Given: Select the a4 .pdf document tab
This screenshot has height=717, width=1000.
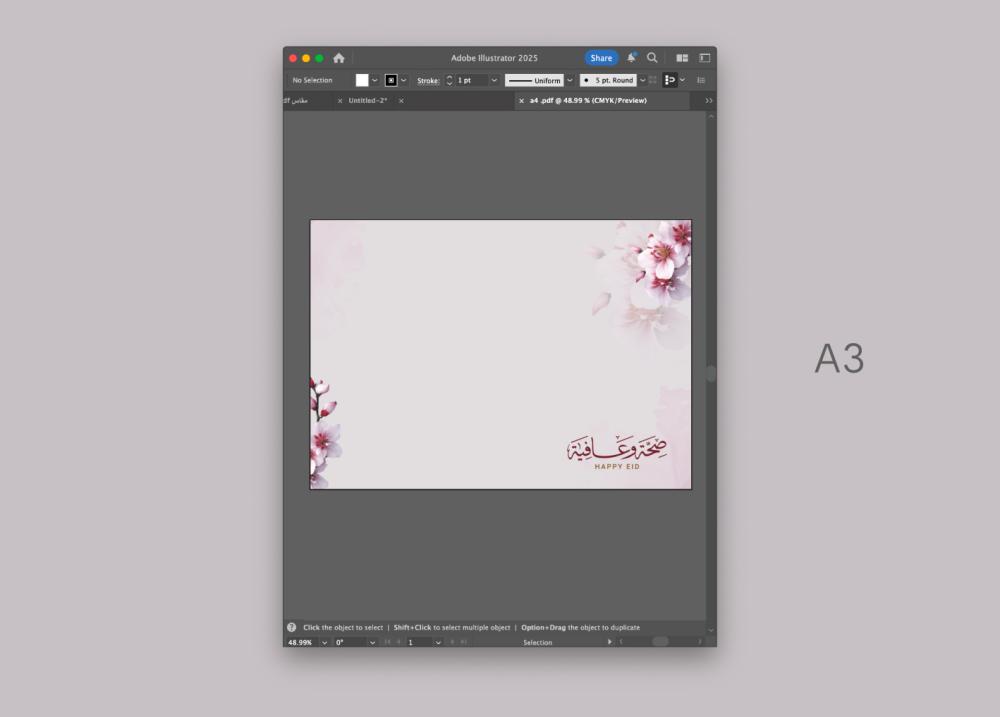Looking at the screenshot, I should coord(588,101).
